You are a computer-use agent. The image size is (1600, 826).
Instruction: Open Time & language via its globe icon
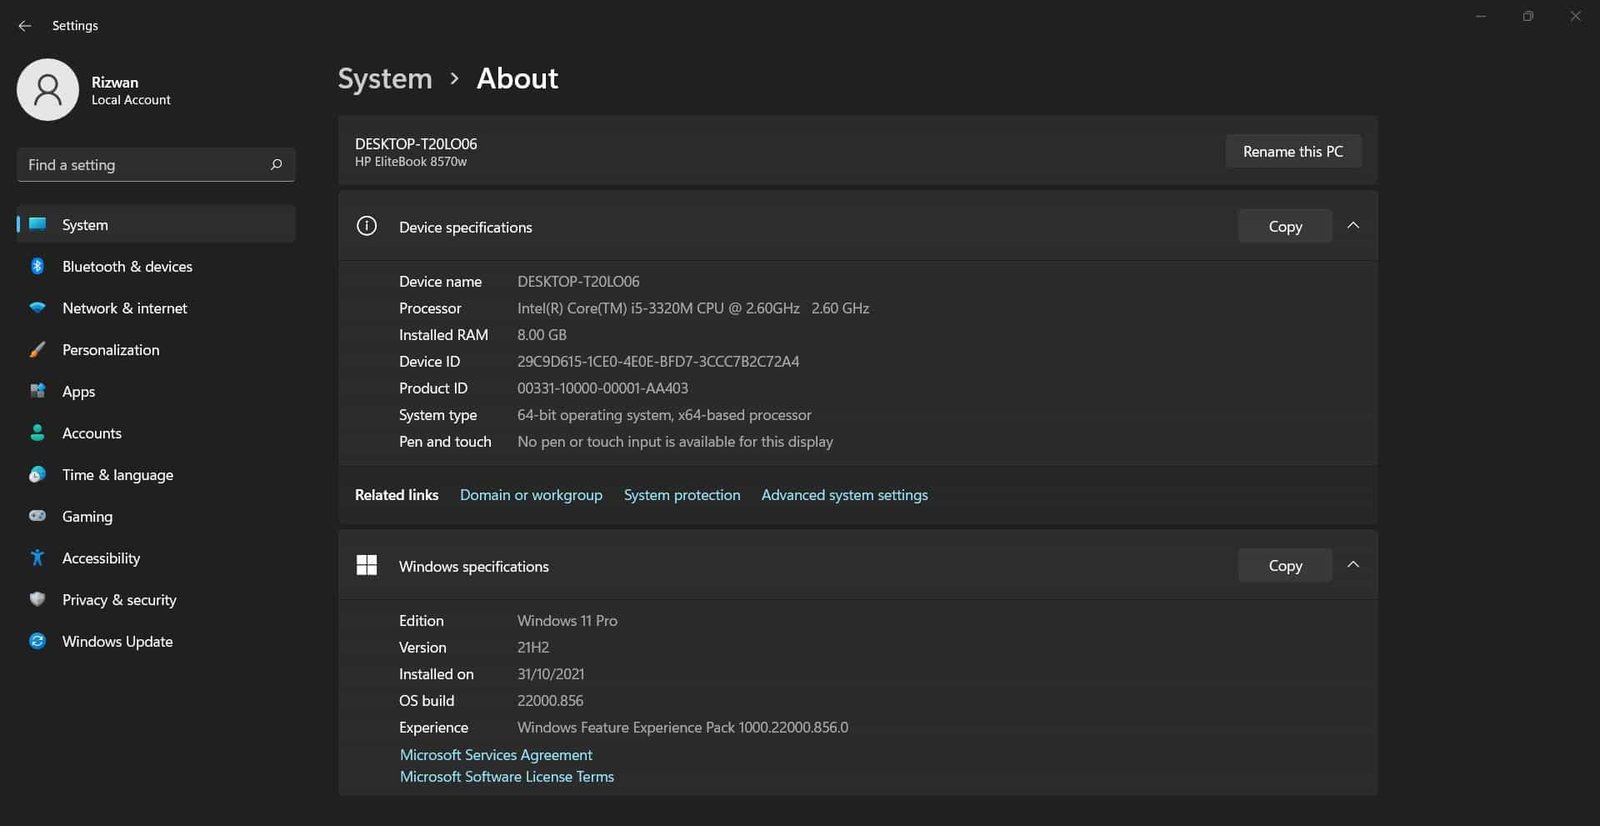coord(37,475)
